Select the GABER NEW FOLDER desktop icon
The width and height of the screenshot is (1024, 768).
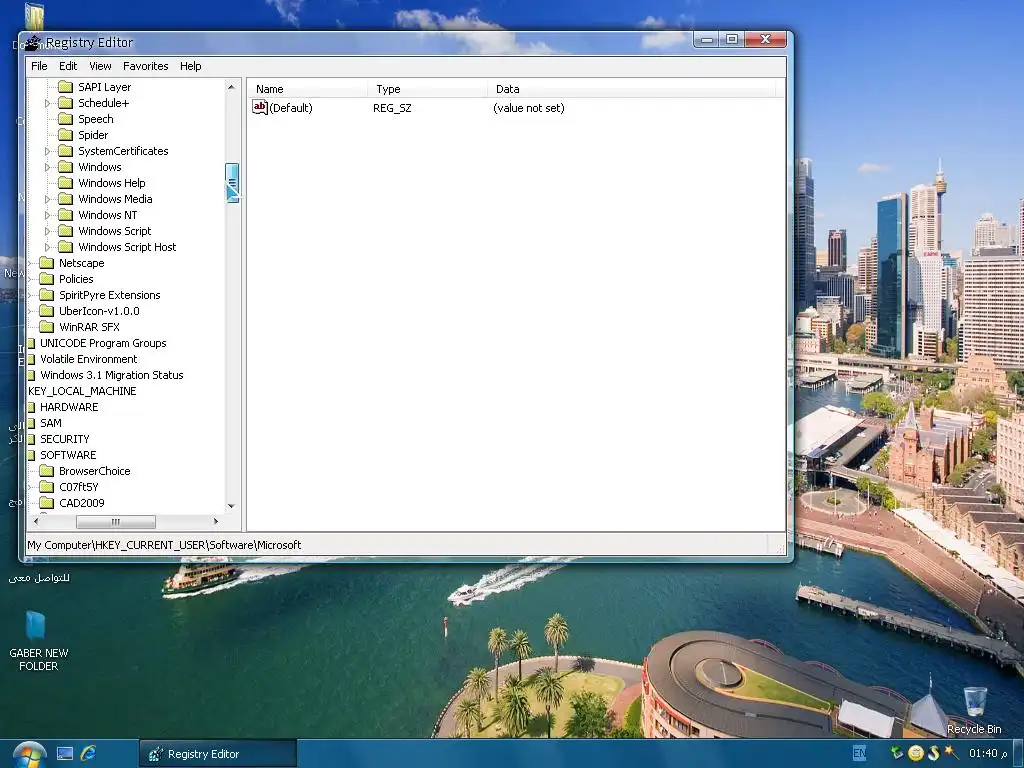point(38,641)
